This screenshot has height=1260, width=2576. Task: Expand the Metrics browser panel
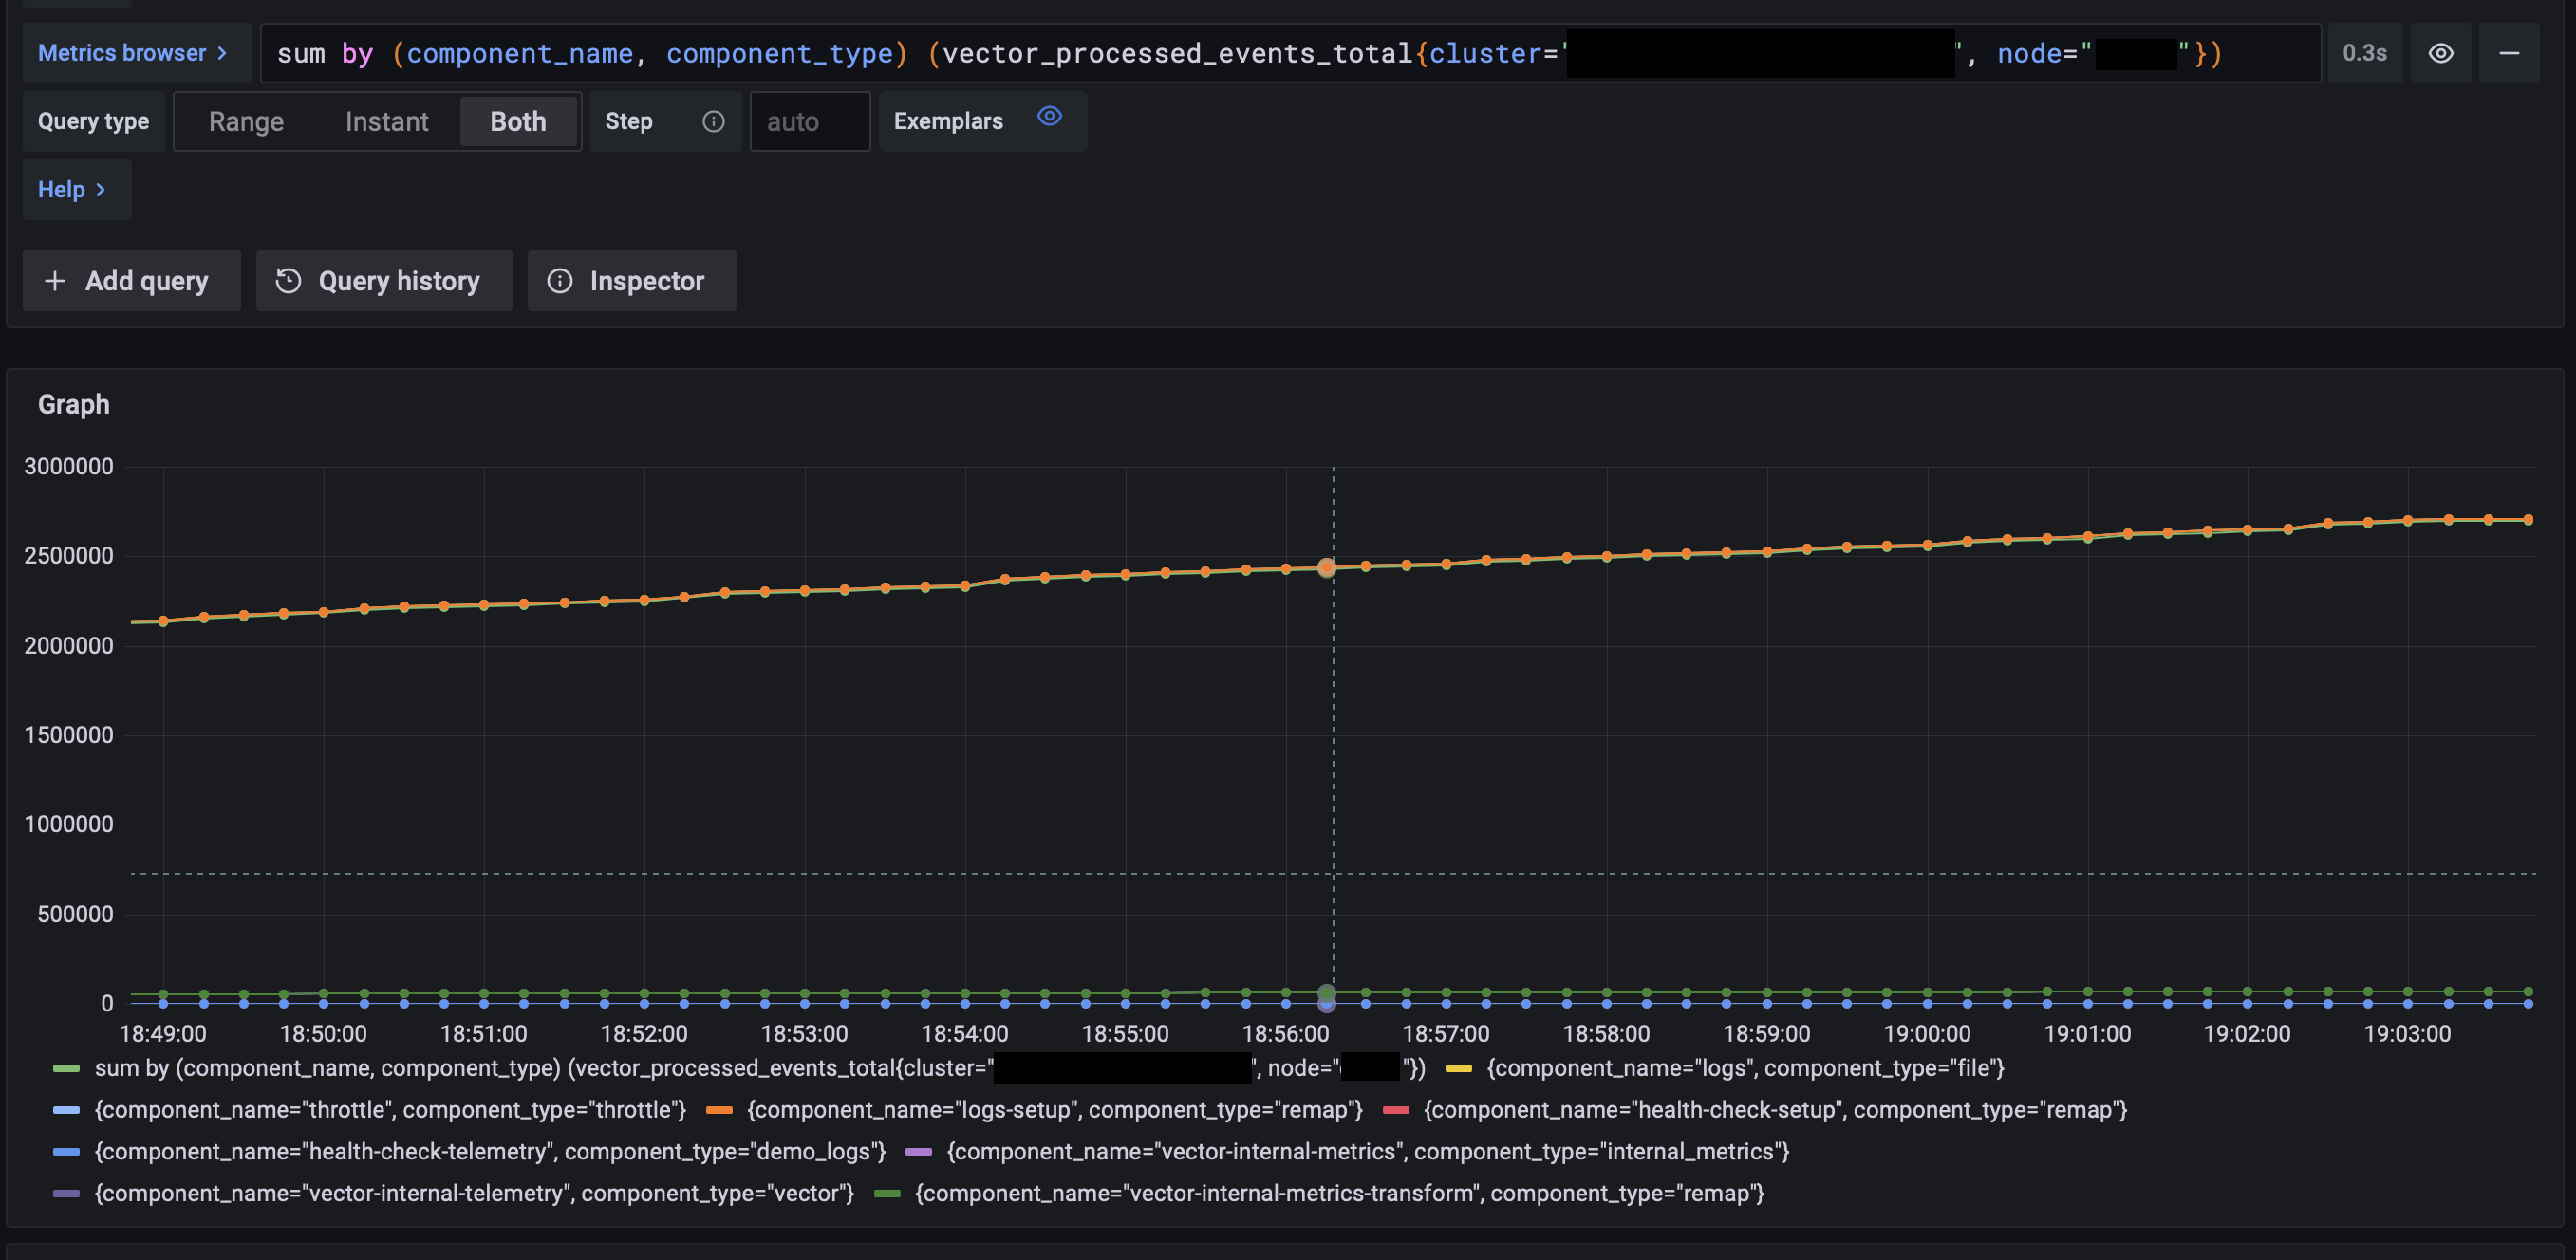[136, 53]
